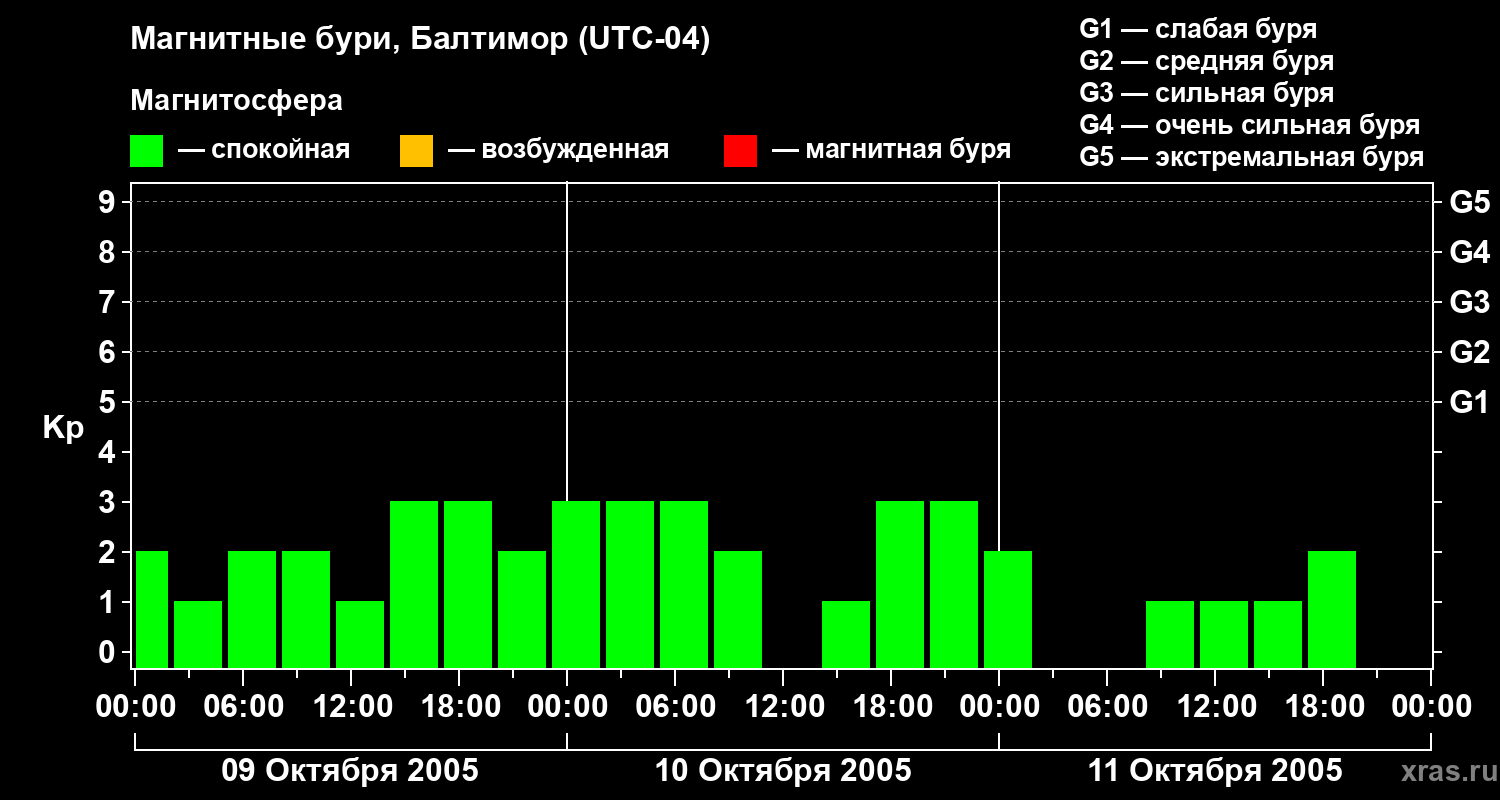Select the 'G5 — экстремальная буря' line
This screenshot has height=800, width=1500.
point(1251,157)
